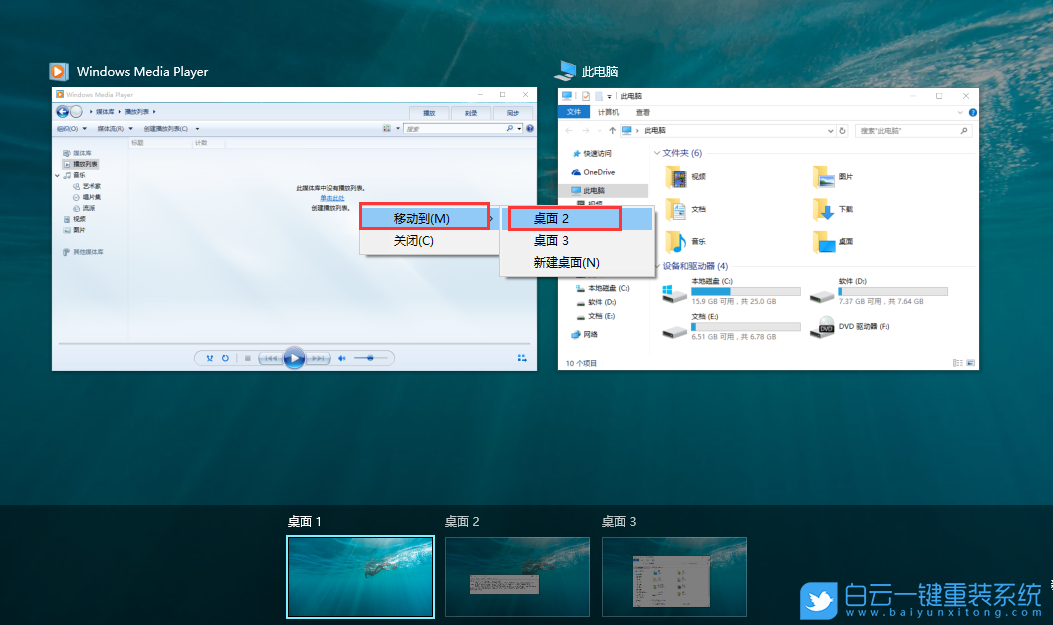Viewport: 1053px width, 625px height.
Task: Click the Stop playback icon
Action: point(248,358)
